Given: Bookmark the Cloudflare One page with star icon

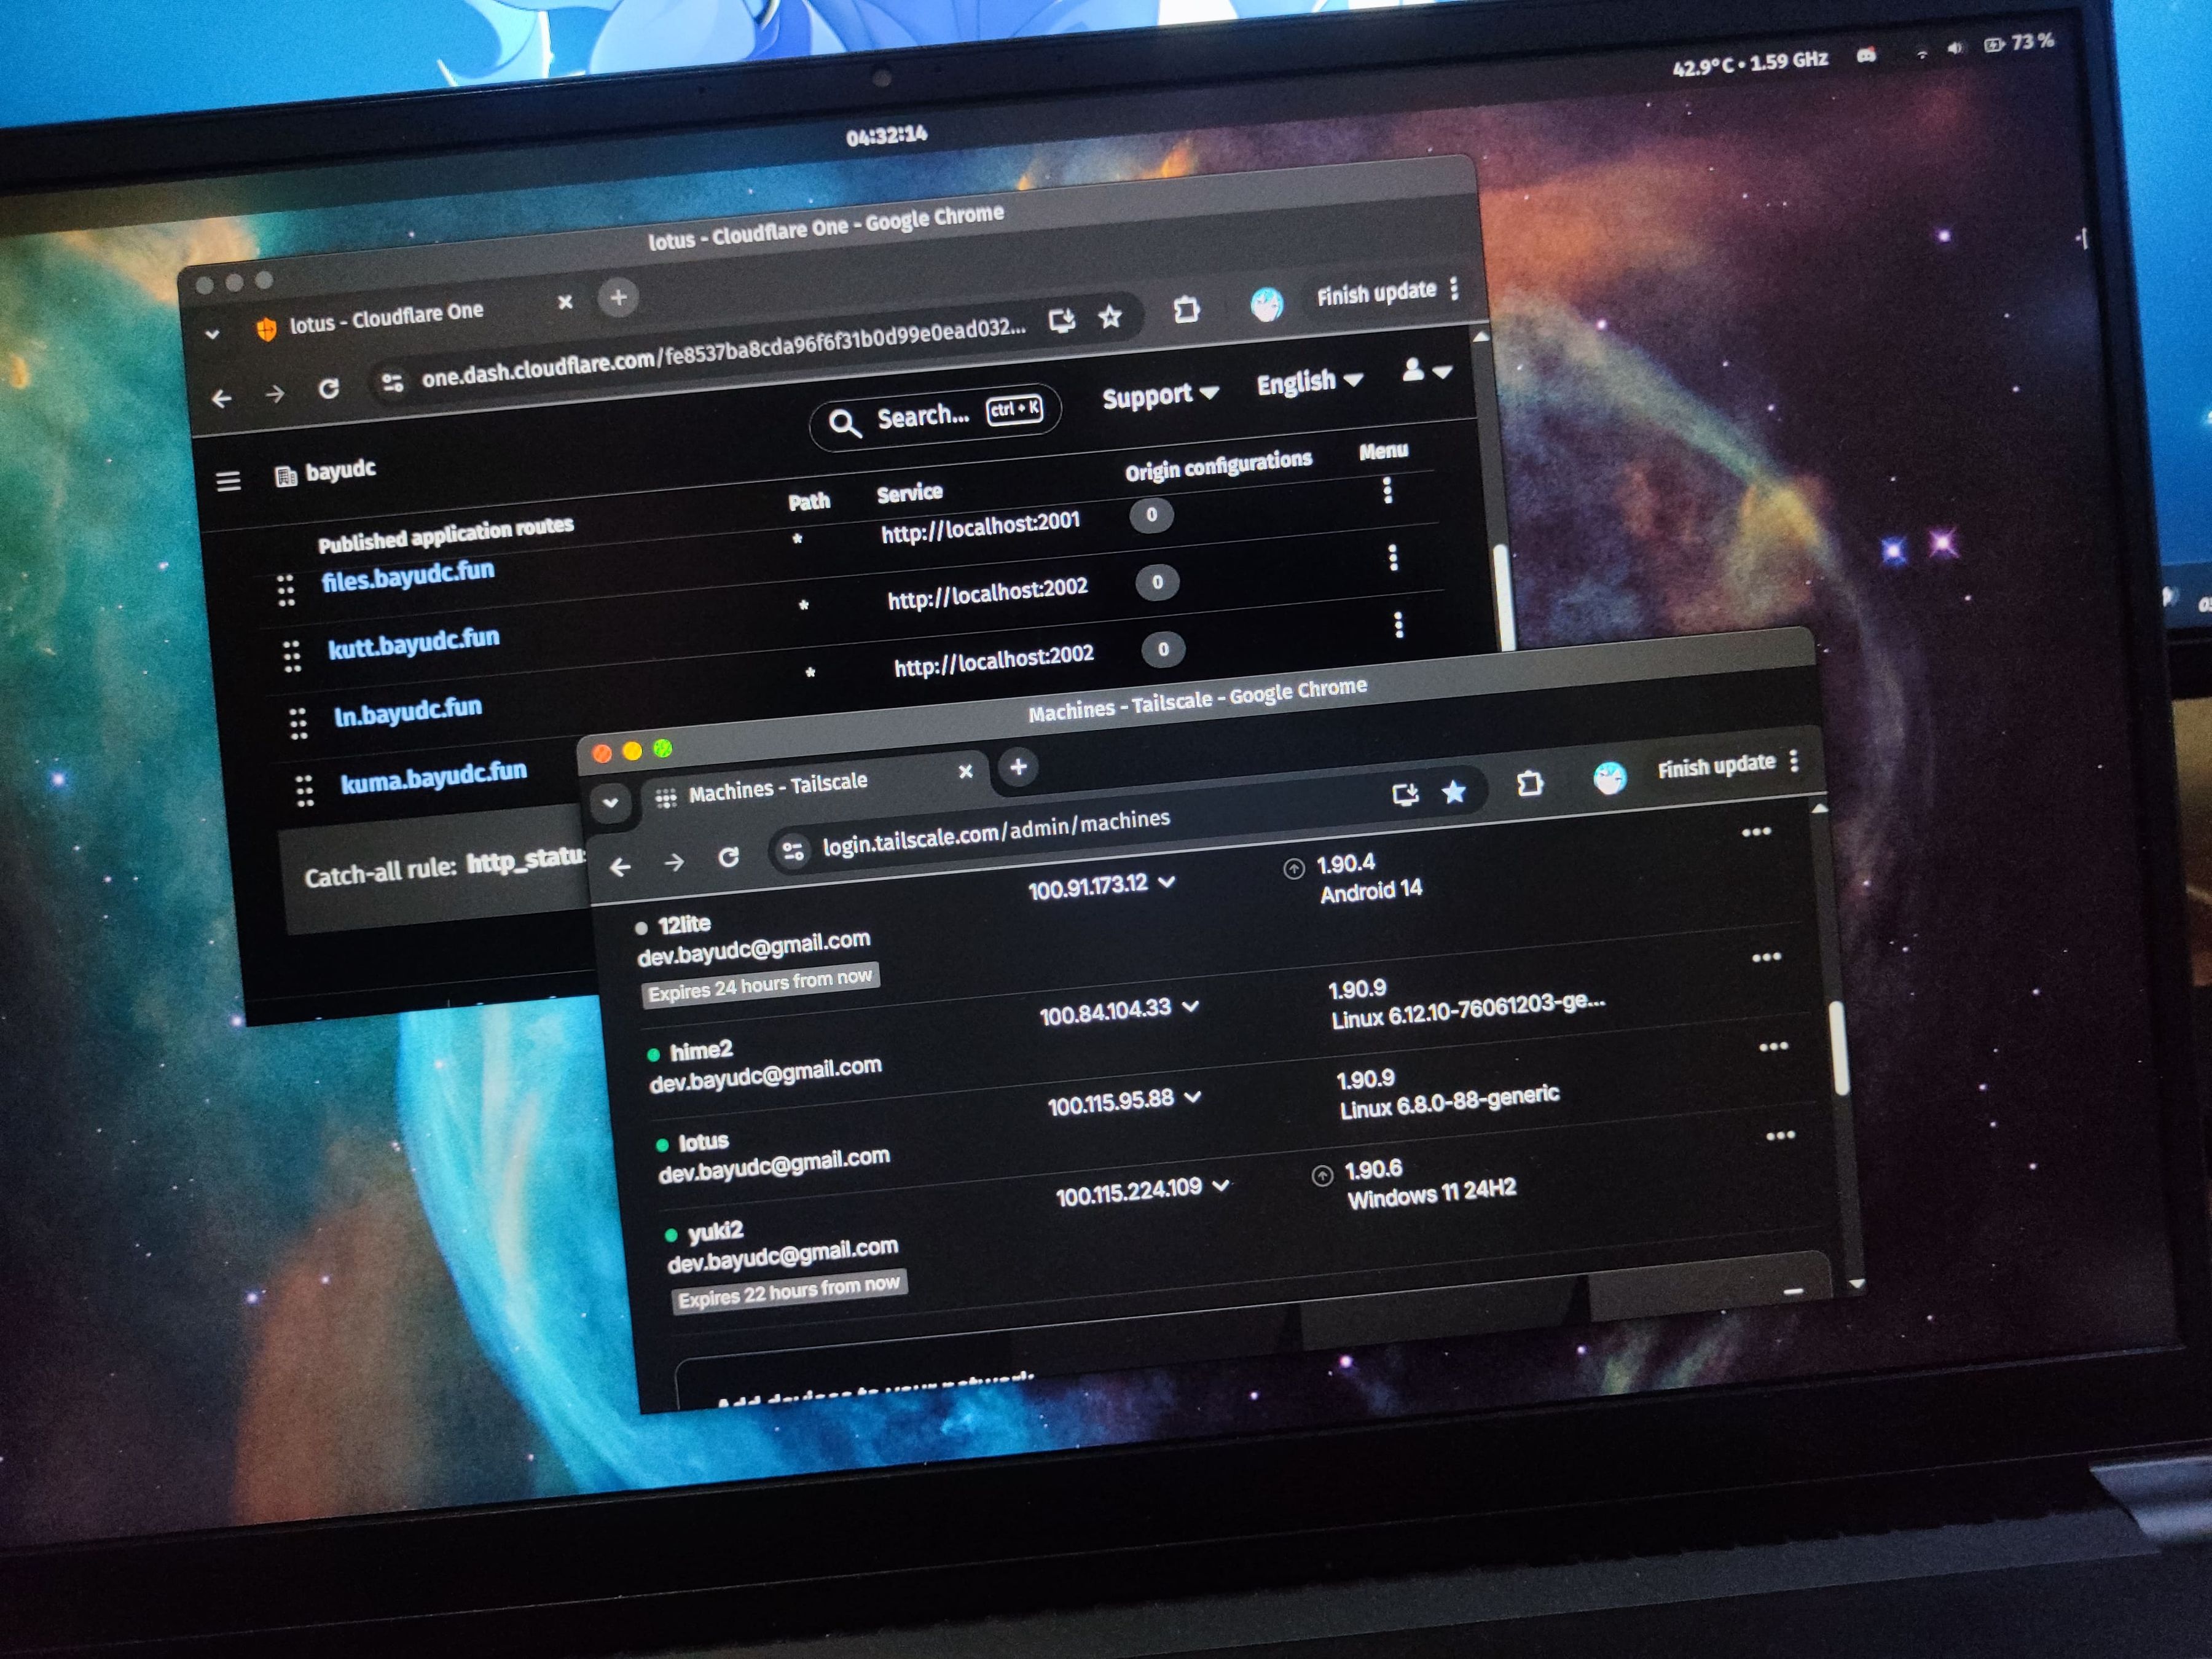Looking at the screenshot, I should 1110,318.
